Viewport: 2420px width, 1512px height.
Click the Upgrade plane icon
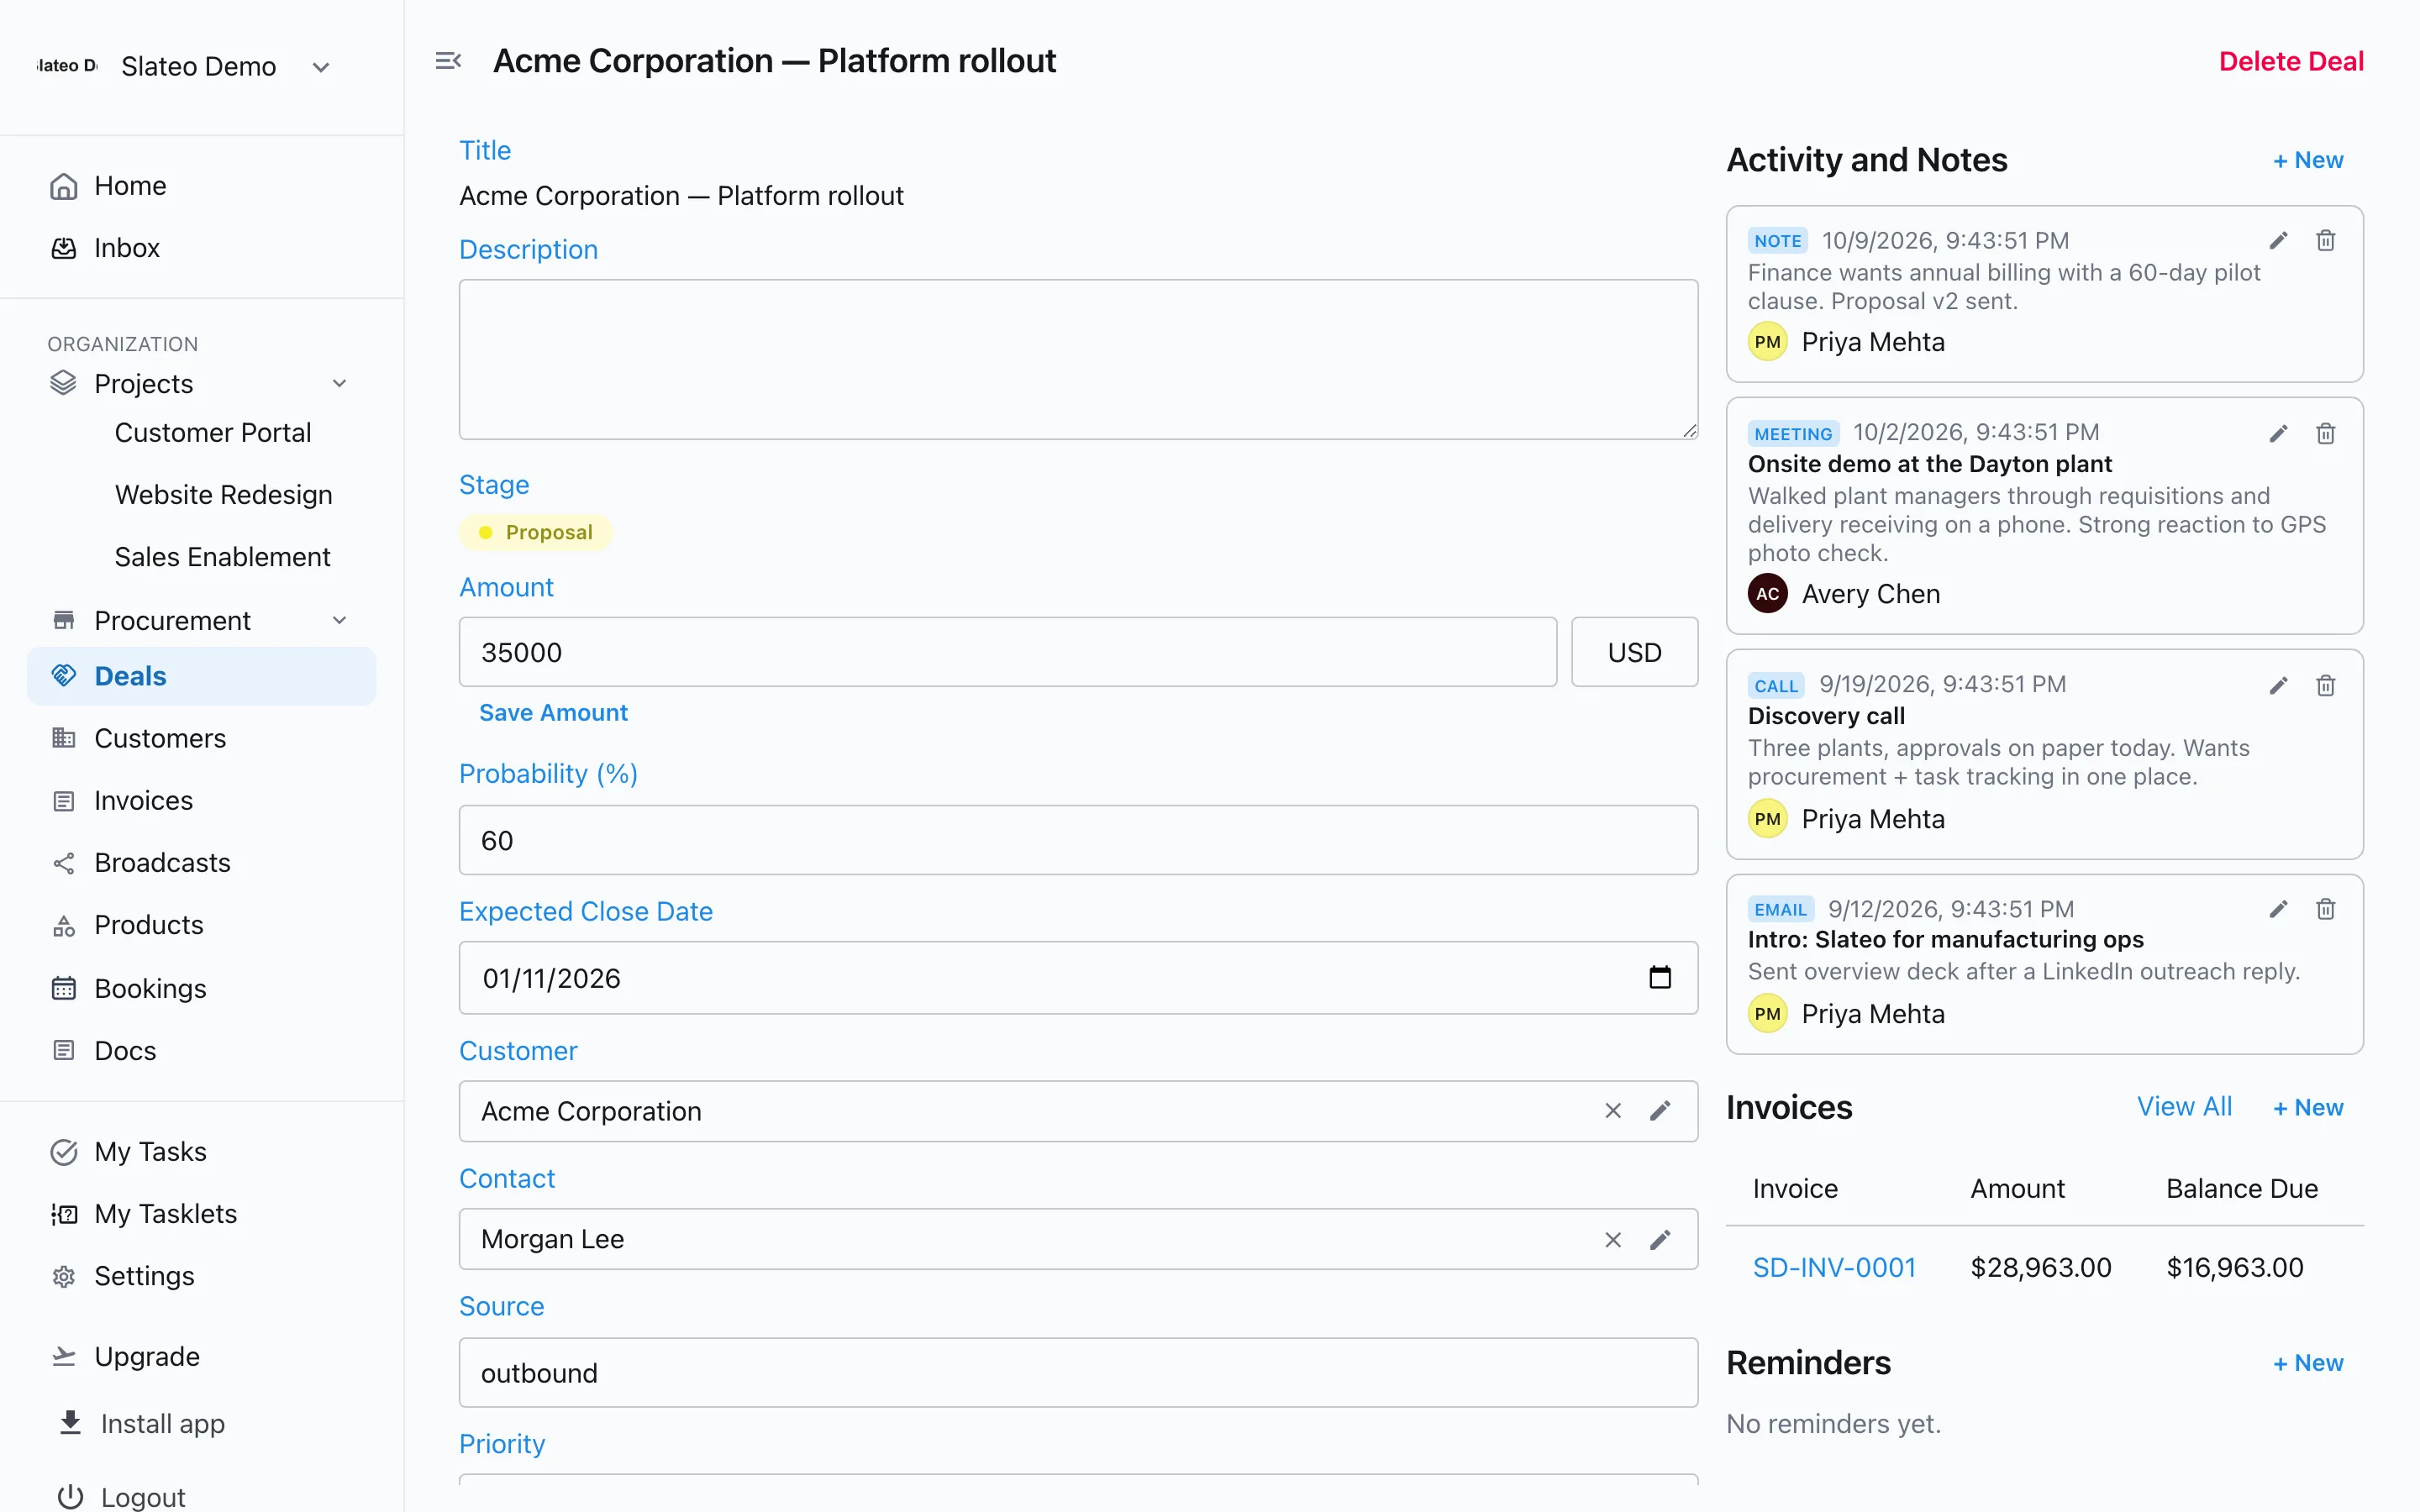[64, 1356]
